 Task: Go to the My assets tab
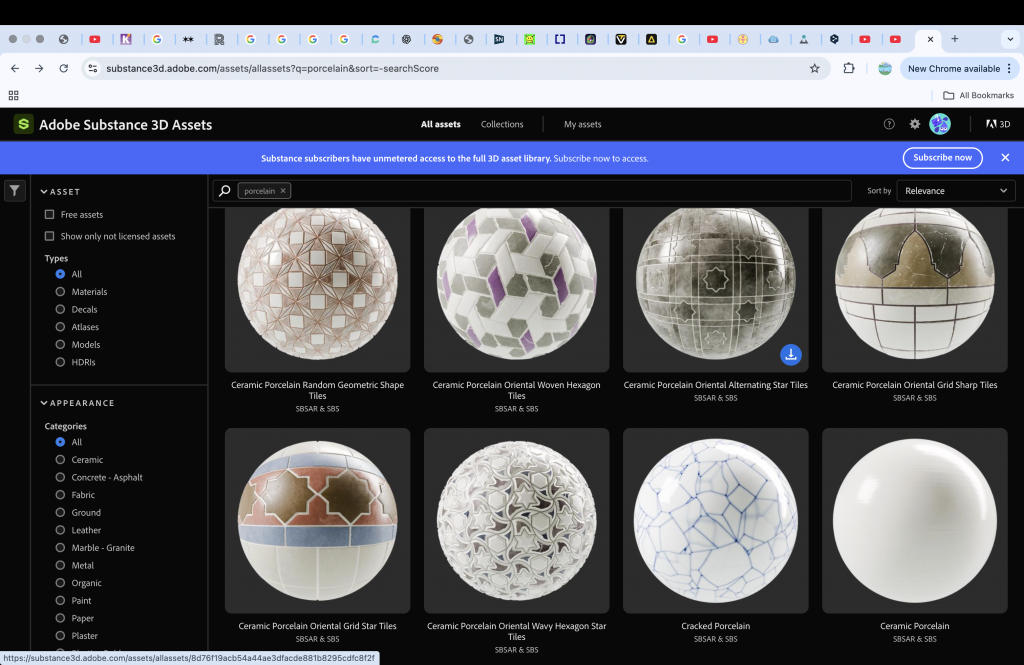(x=583, y=125)
